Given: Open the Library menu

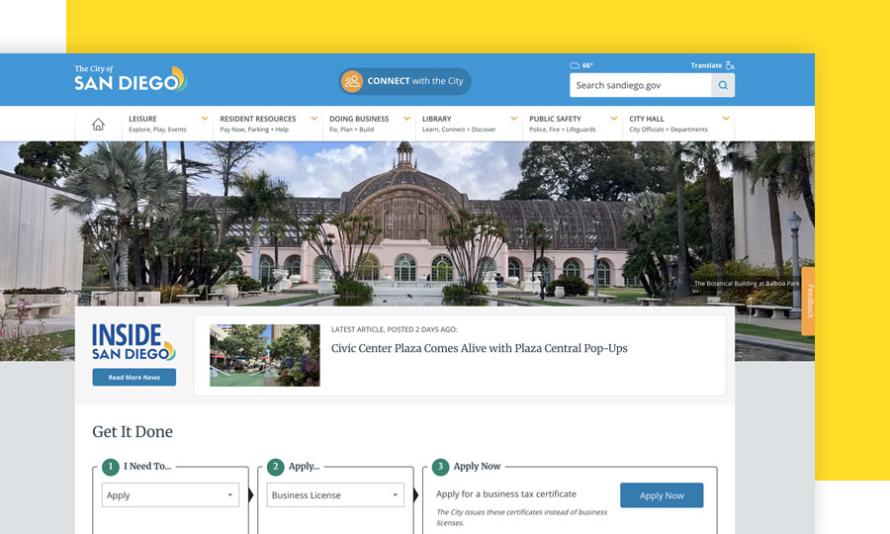Looking at the screenshot, I should point(469,124).
